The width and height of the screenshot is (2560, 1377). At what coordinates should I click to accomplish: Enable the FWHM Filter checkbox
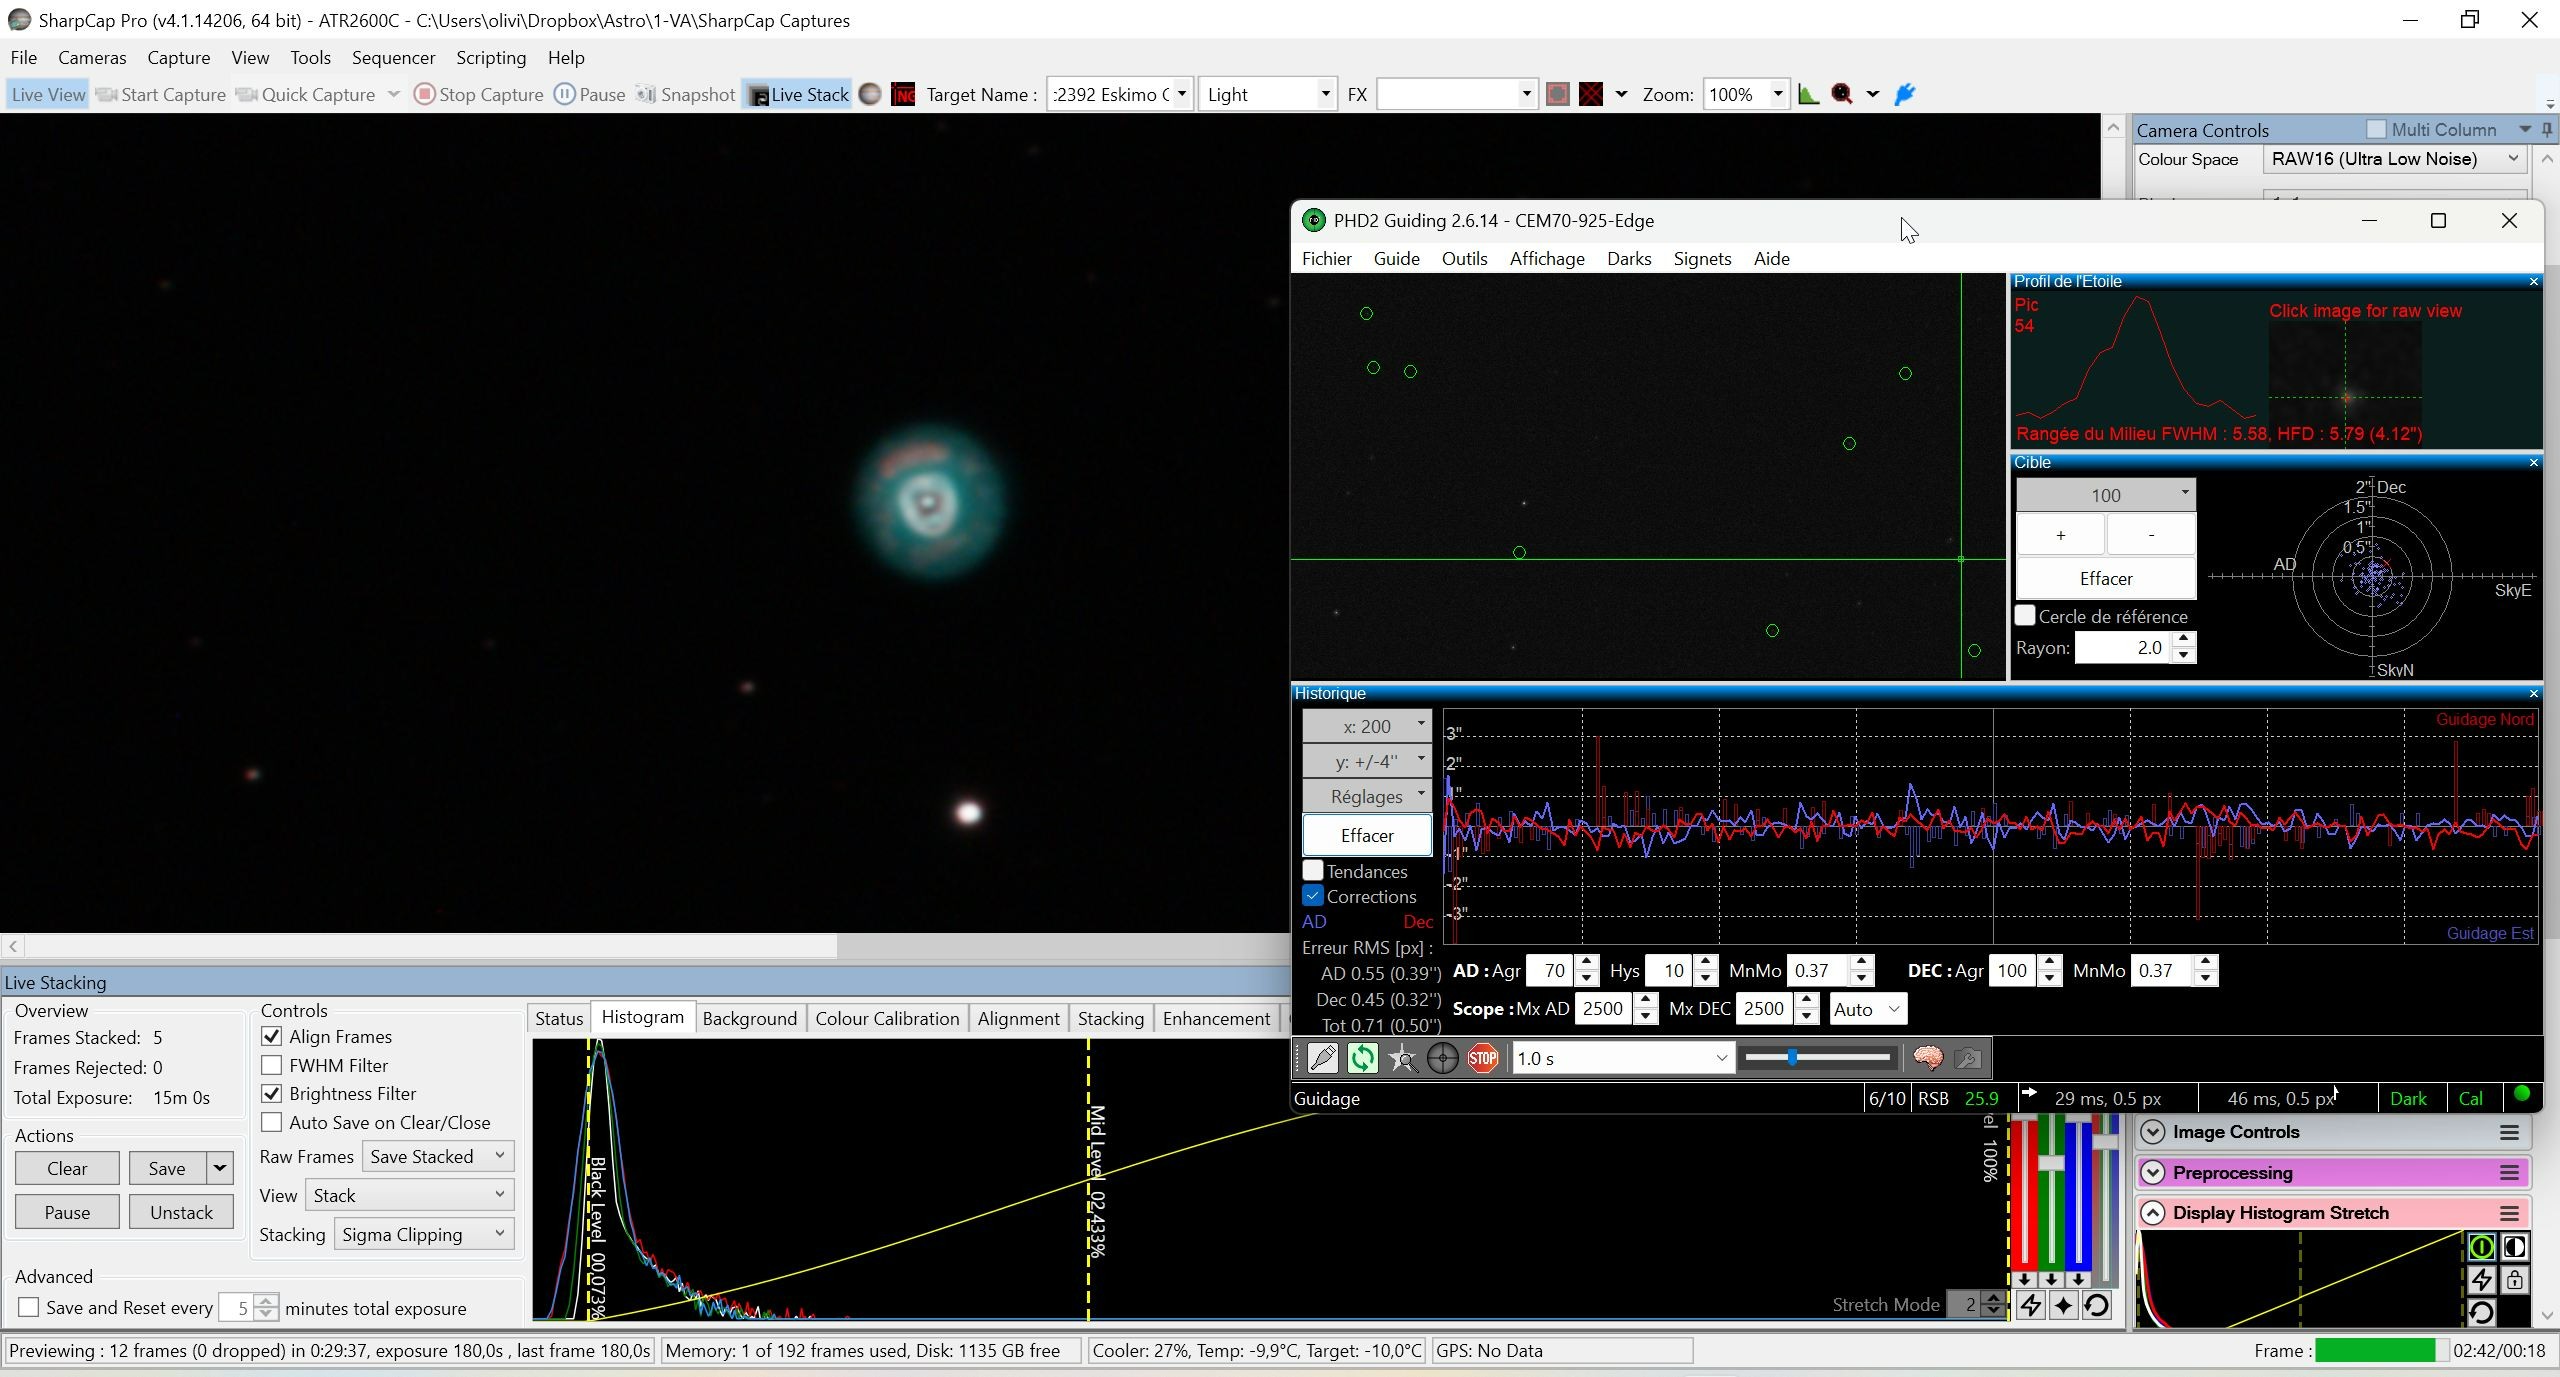(x=271, y=1065)
